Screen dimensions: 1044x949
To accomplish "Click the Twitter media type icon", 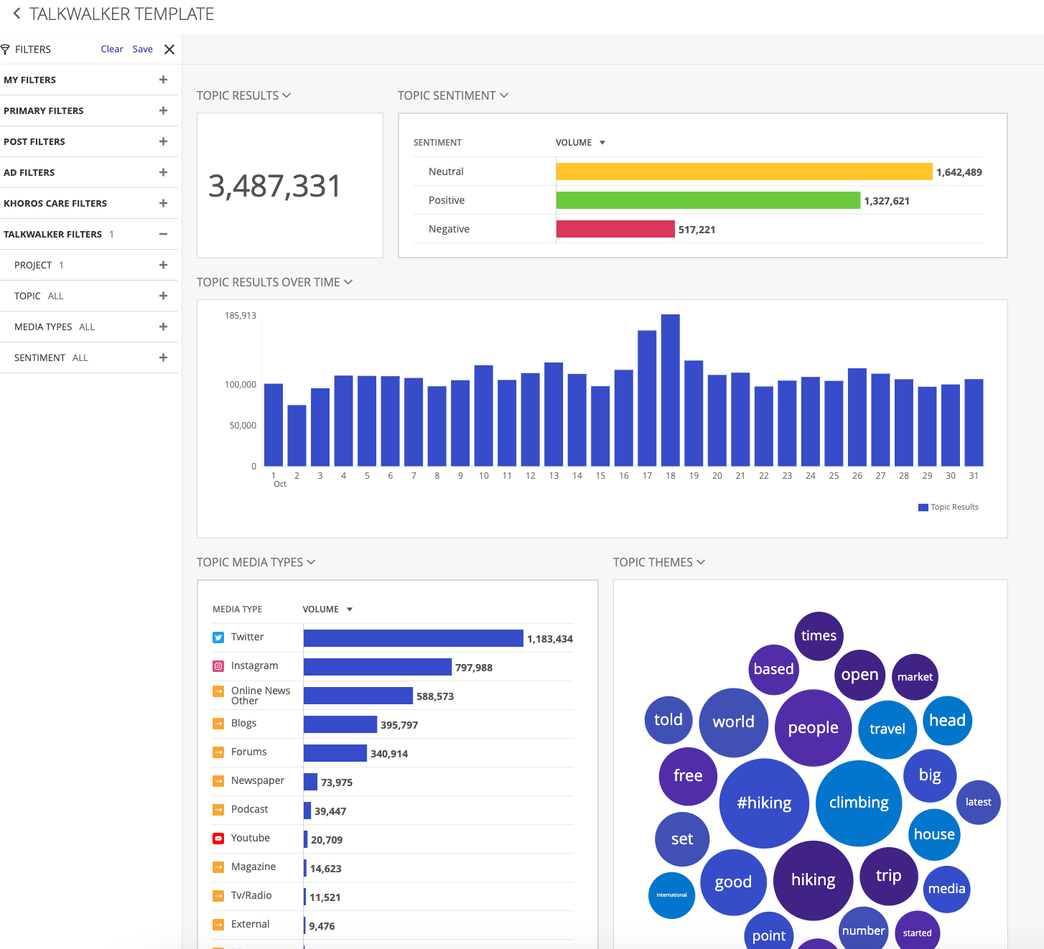I will tap(218, 637).
